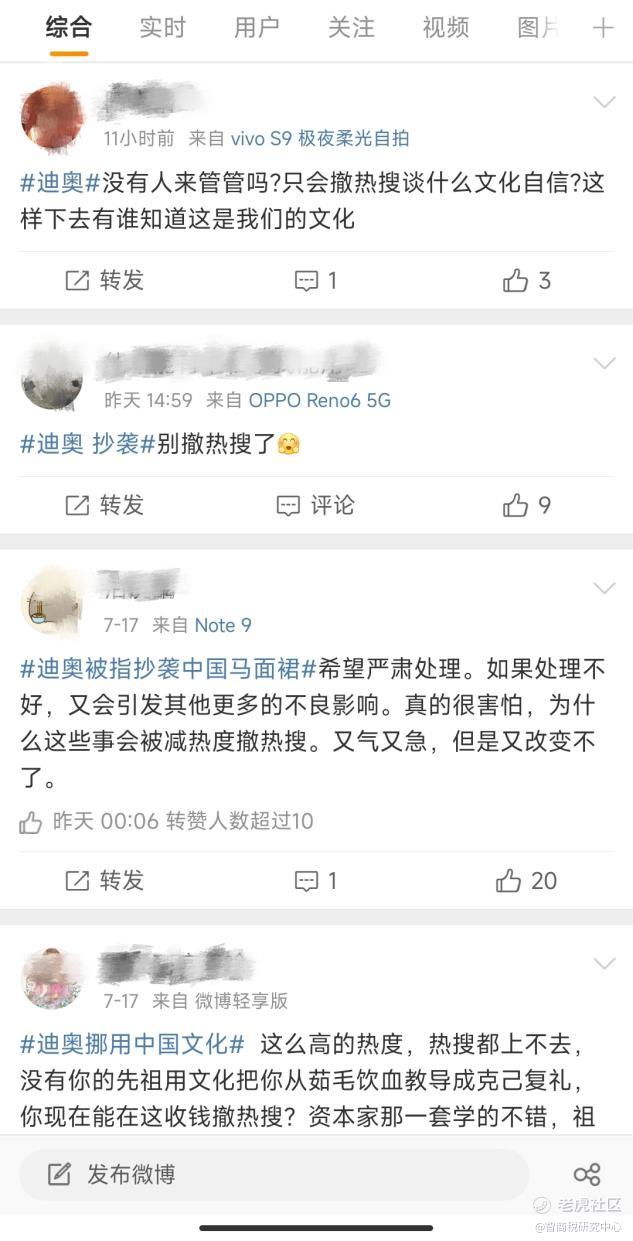Open comments on the vivo S9 post
Screen dimensions: 633x1241
click(316, 281)
